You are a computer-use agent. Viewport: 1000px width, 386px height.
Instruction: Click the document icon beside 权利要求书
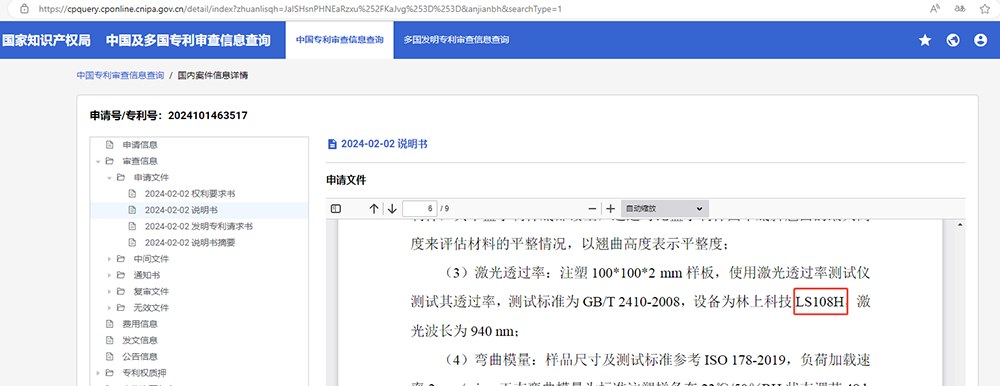tap(132, 193)
